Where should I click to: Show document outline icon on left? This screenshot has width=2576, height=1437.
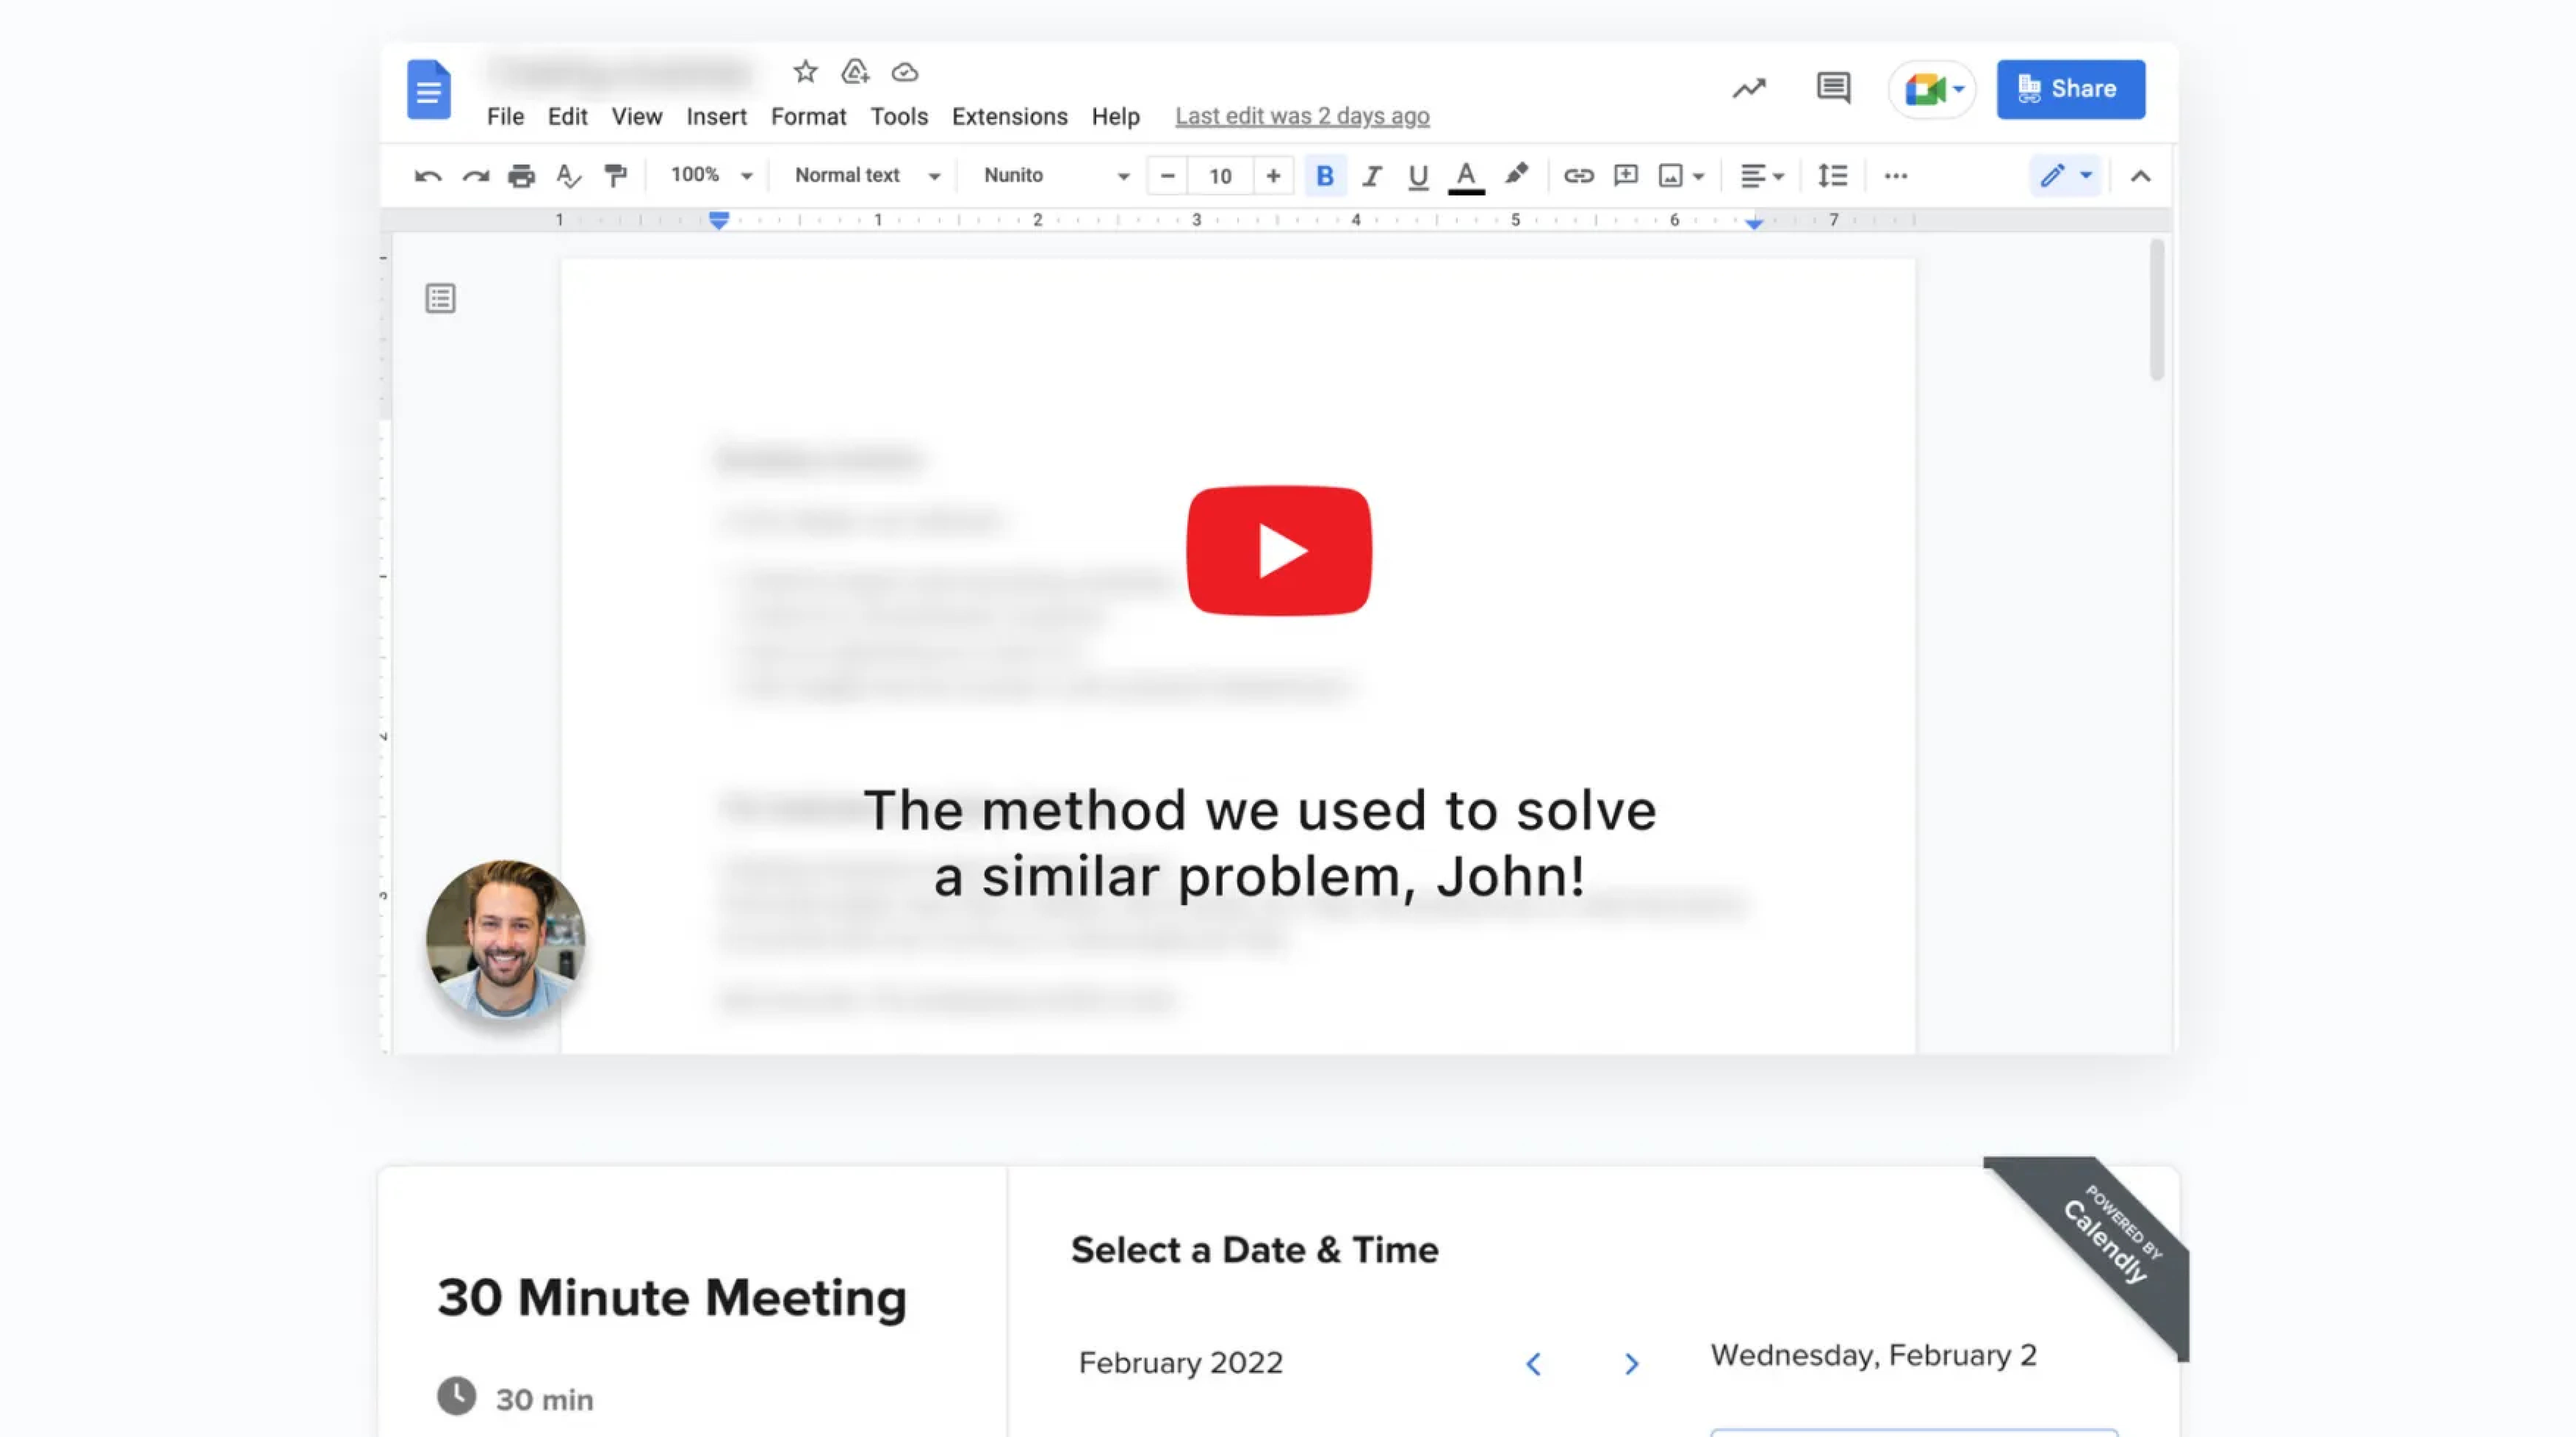pos(440,298)
